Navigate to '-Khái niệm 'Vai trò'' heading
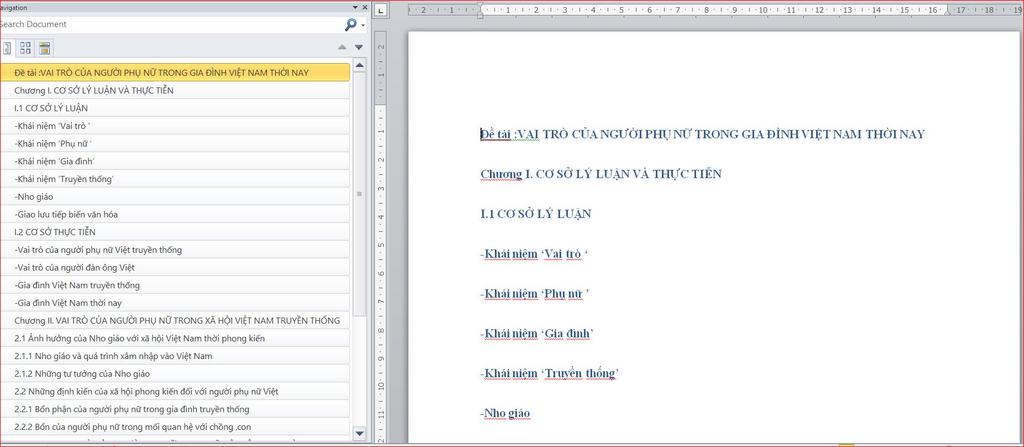The height and width of the screenshot is (447, 1024). 175,125
